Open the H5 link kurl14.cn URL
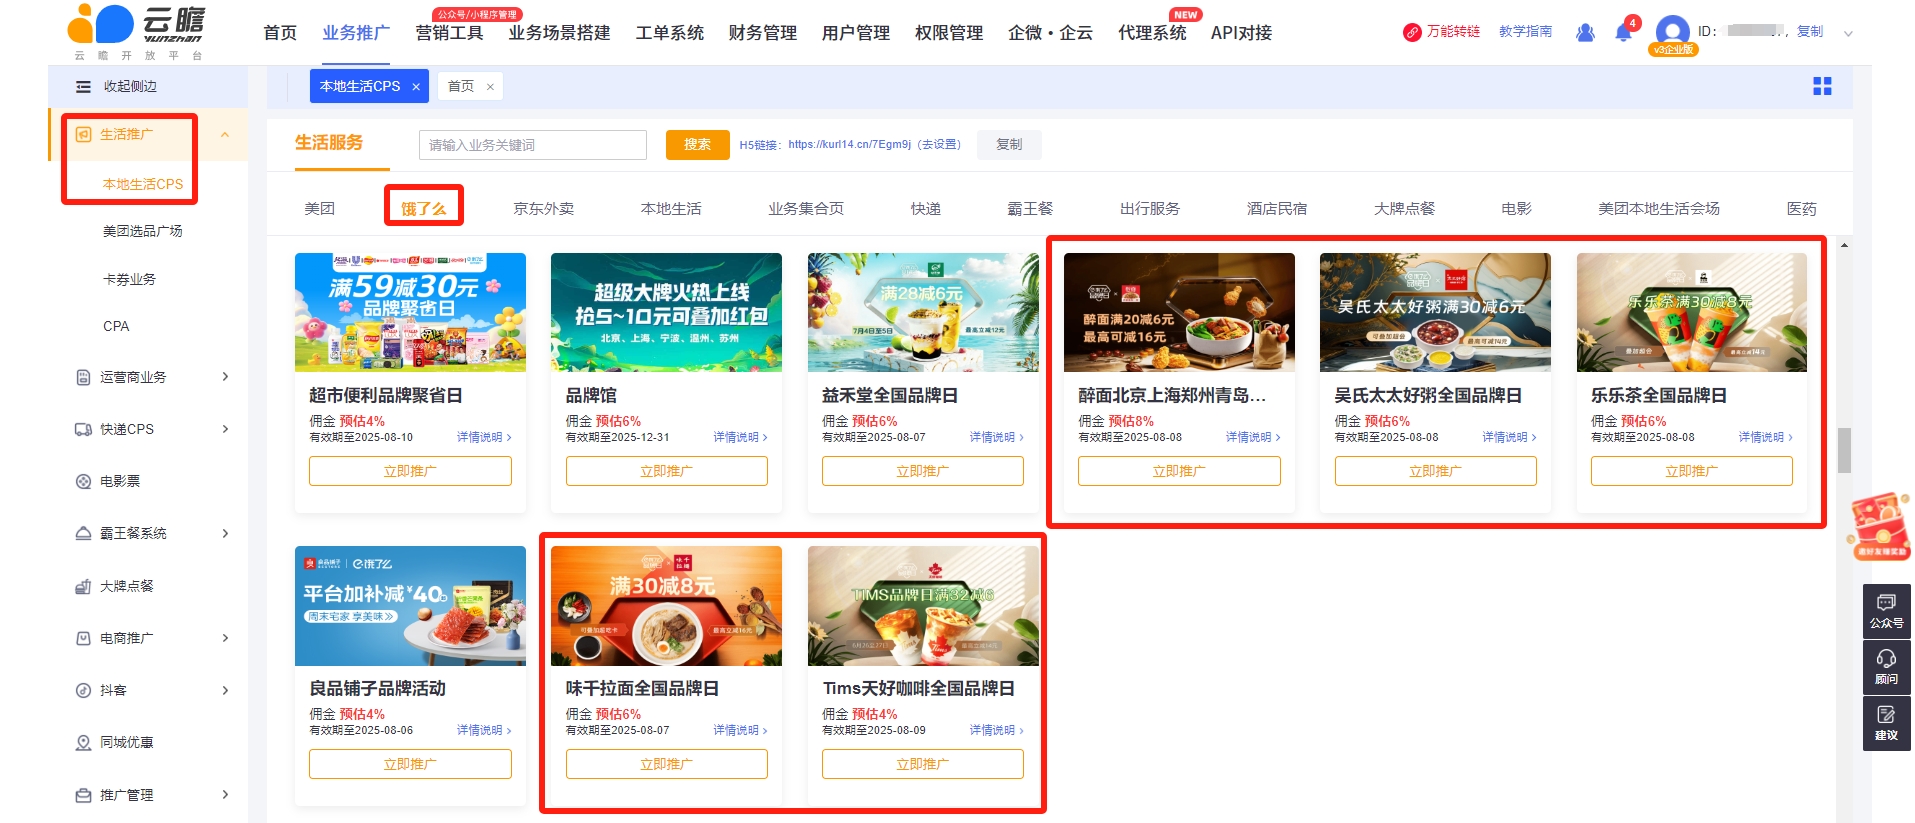Image resolution: width=1915 pixels, height=823 pixels. tap(849, 144)
